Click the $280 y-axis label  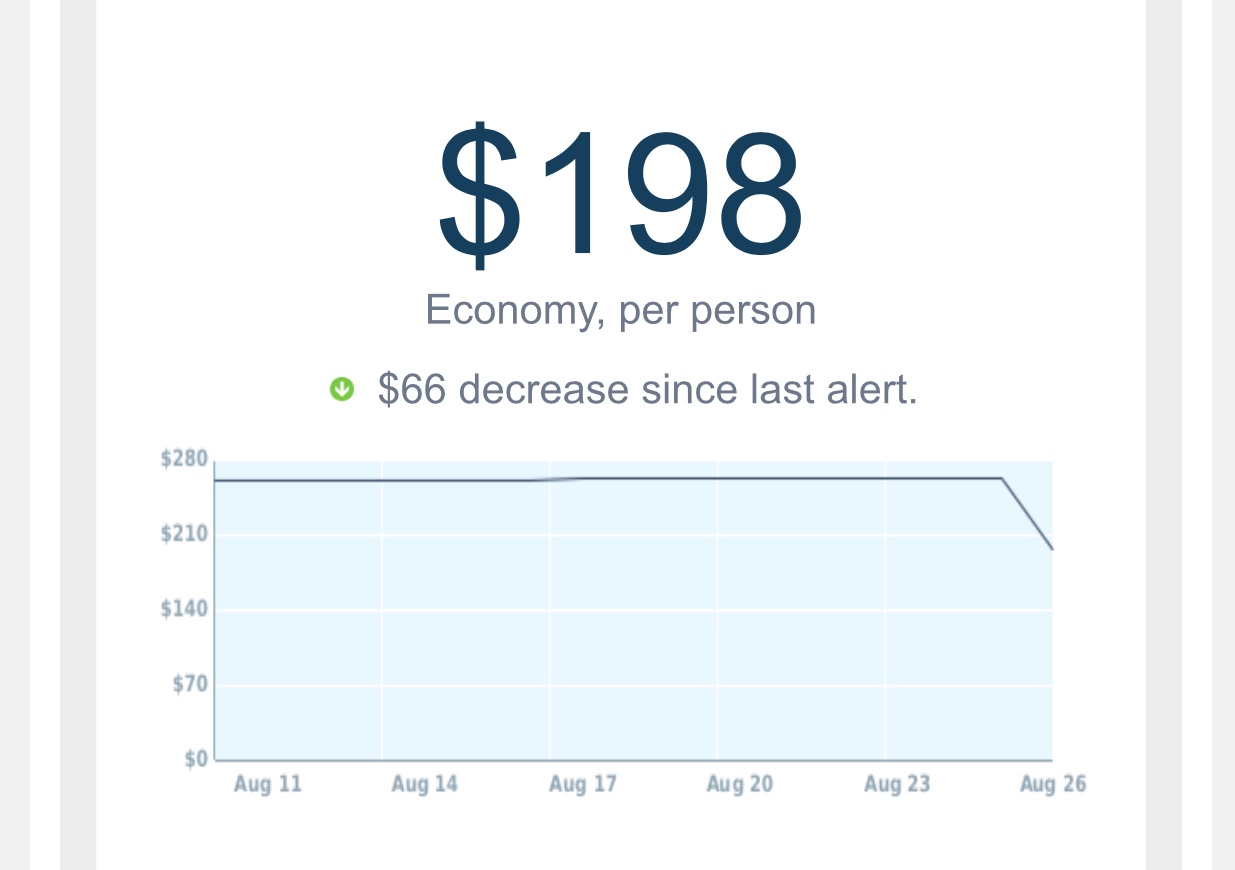(x=184, y=459)
